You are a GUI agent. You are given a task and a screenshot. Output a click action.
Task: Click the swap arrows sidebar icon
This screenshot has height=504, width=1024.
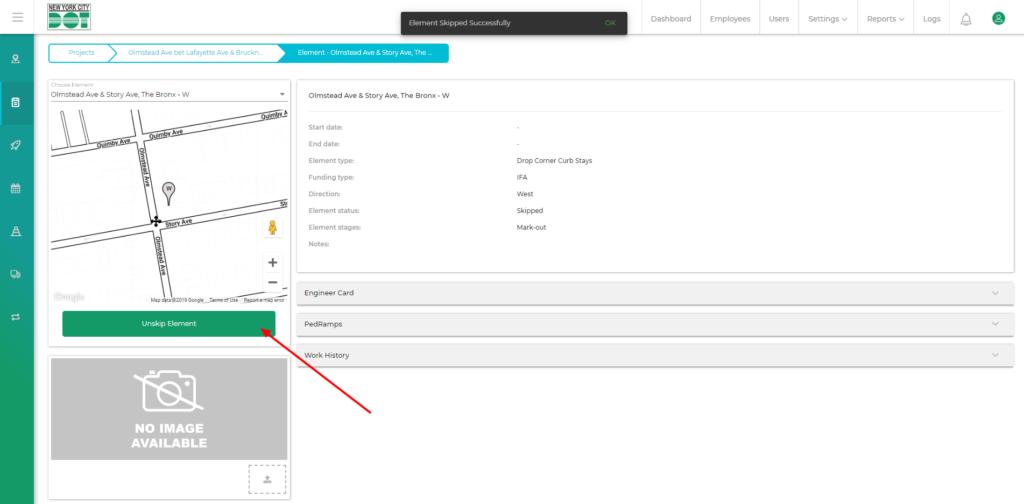(x=16, y=317)
